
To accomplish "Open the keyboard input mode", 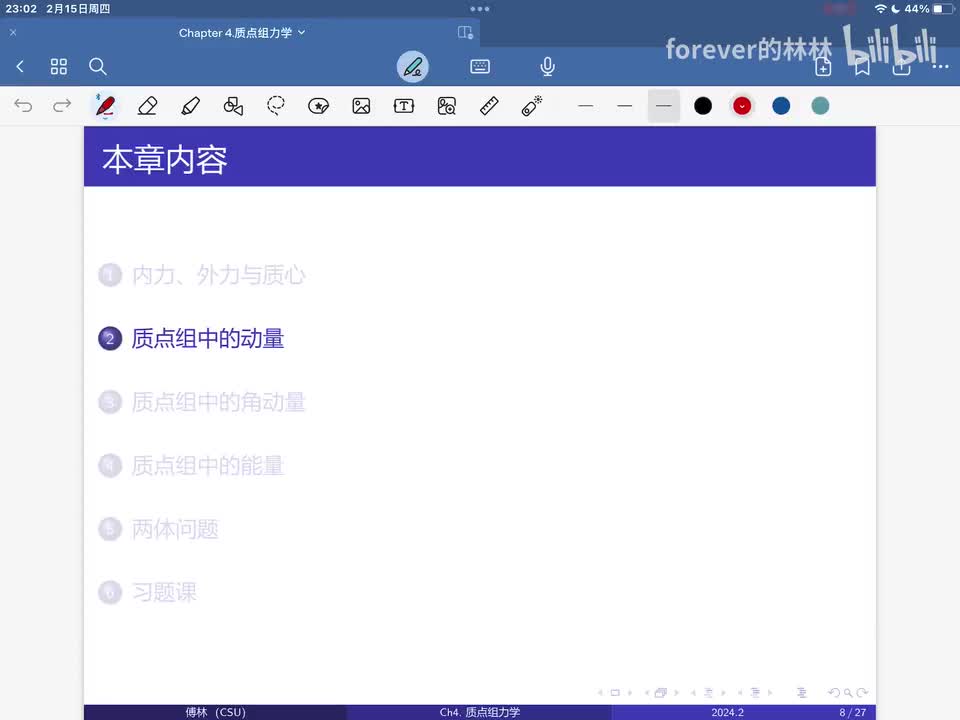I will (480, 66).
